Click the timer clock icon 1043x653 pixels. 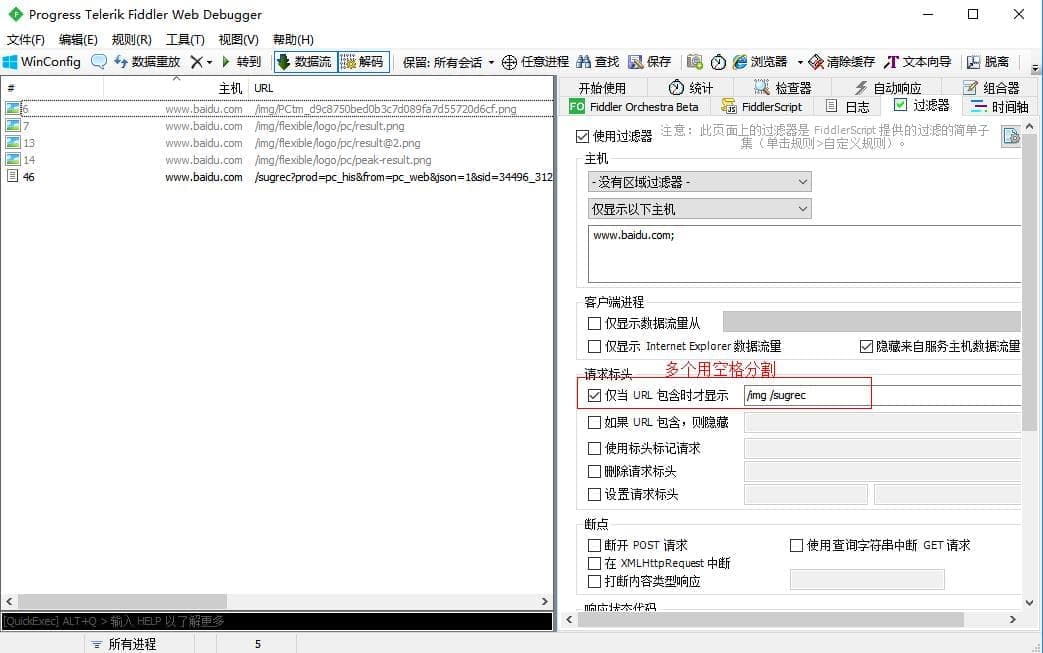click(718, 62)
